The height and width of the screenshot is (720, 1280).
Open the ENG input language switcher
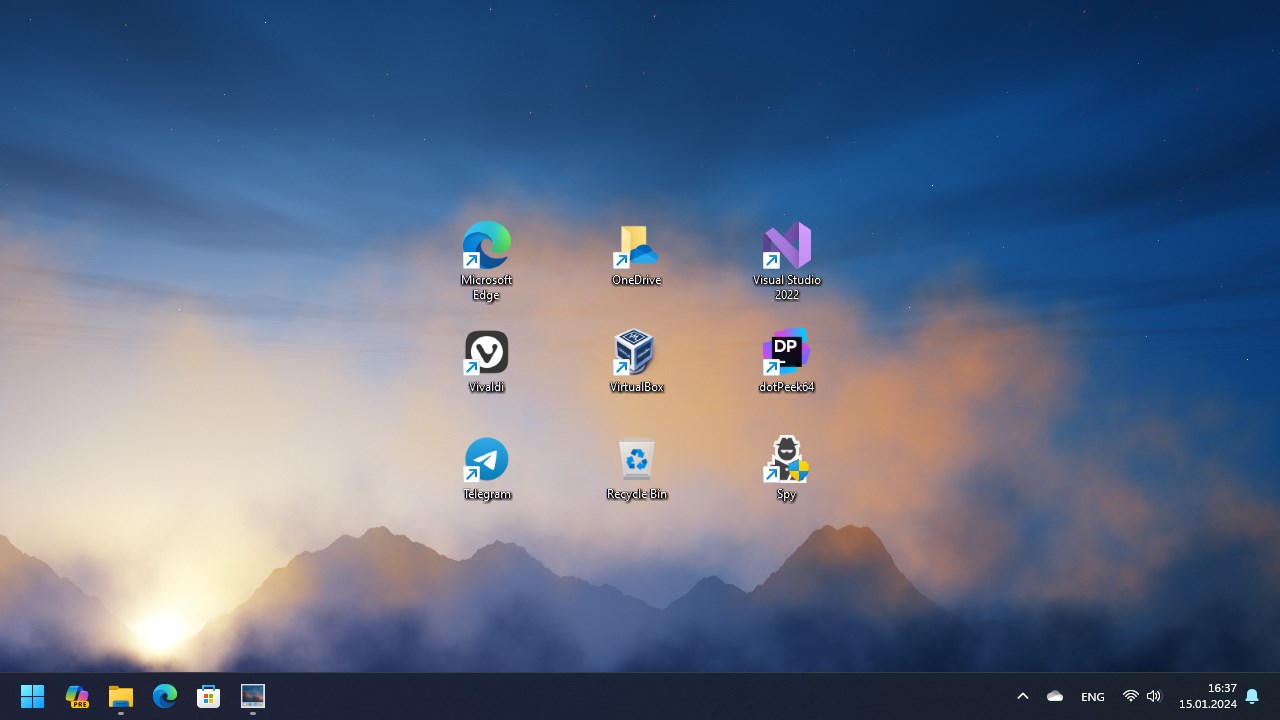(x=1093, y=697)
